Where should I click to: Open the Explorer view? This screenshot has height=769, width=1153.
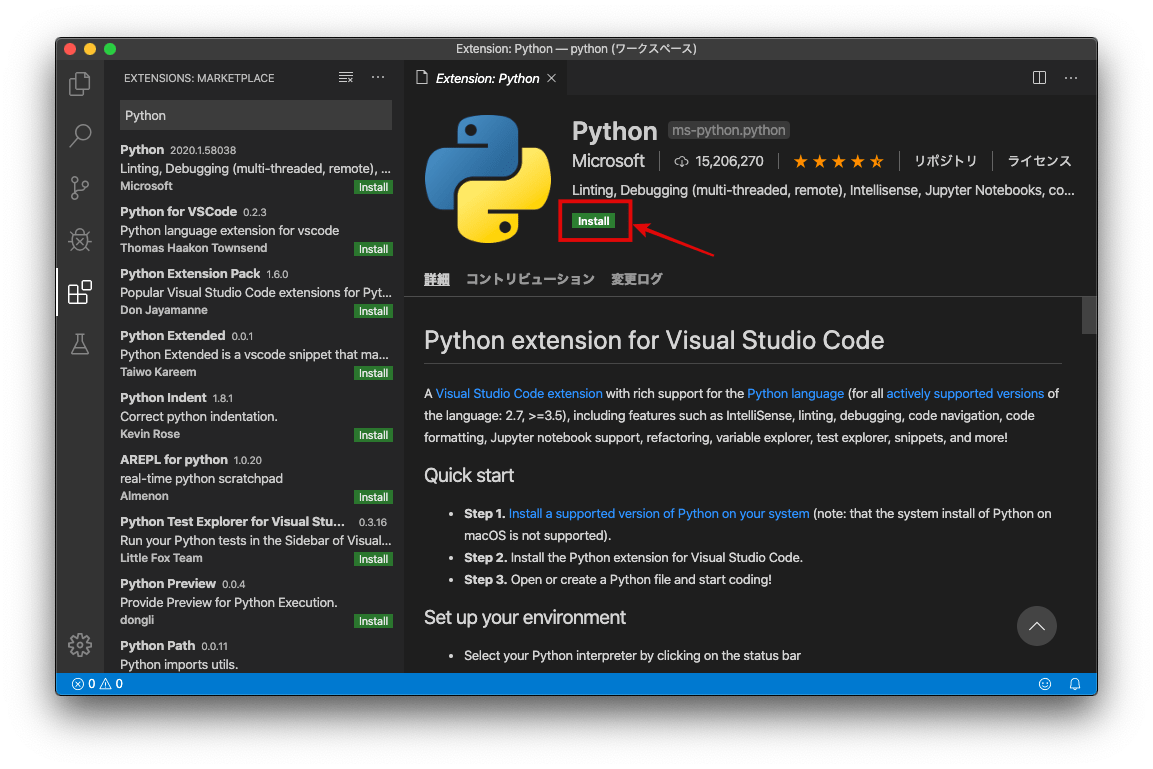(80, 85)
